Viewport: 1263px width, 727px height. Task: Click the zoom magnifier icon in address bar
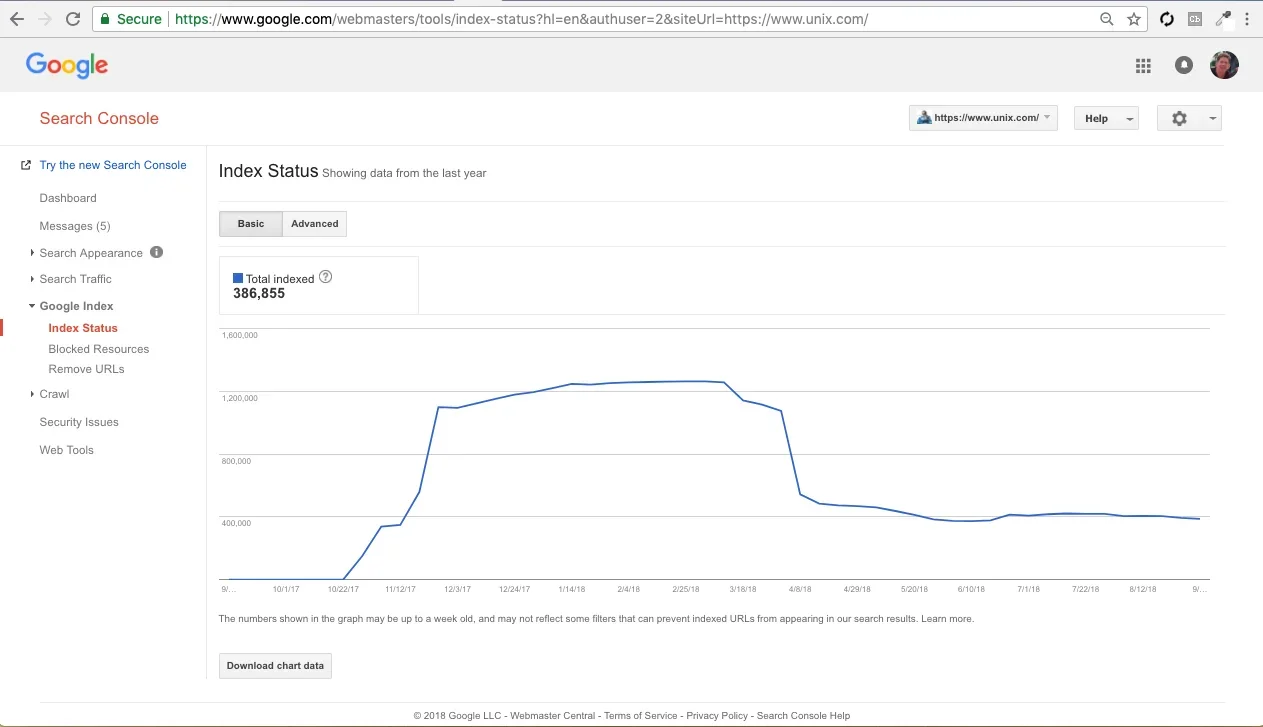[x=1107, y=19]
